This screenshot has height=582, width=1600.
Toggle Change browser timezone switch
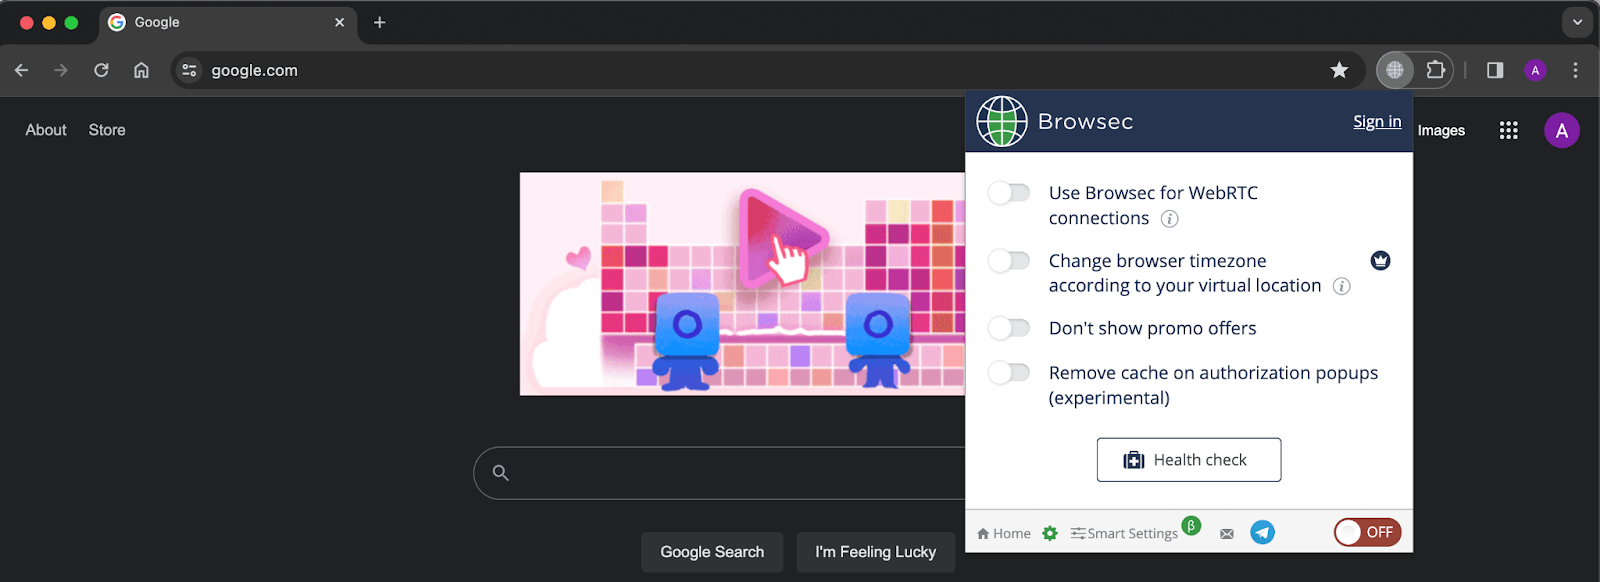pyautogui.click(x=1009, y=261)
